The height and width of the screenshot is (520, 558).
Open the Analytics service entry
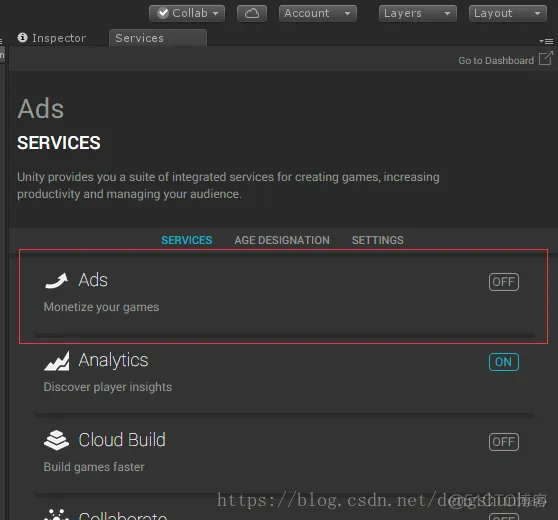click(284, 374)
